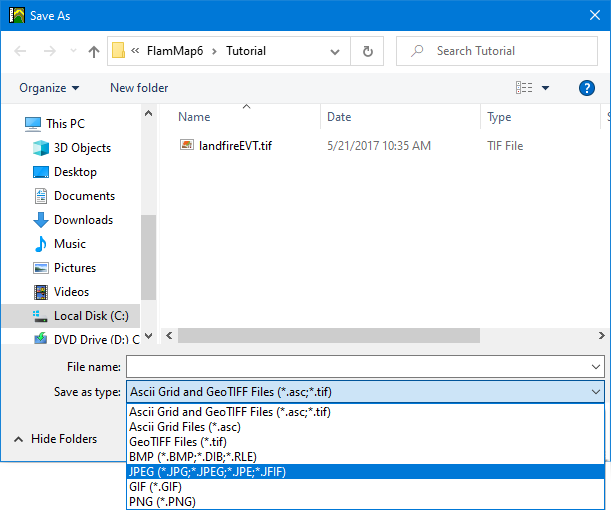Click the Search Tutorial field
Screen dimensions: 611x510
click(497, 51)
